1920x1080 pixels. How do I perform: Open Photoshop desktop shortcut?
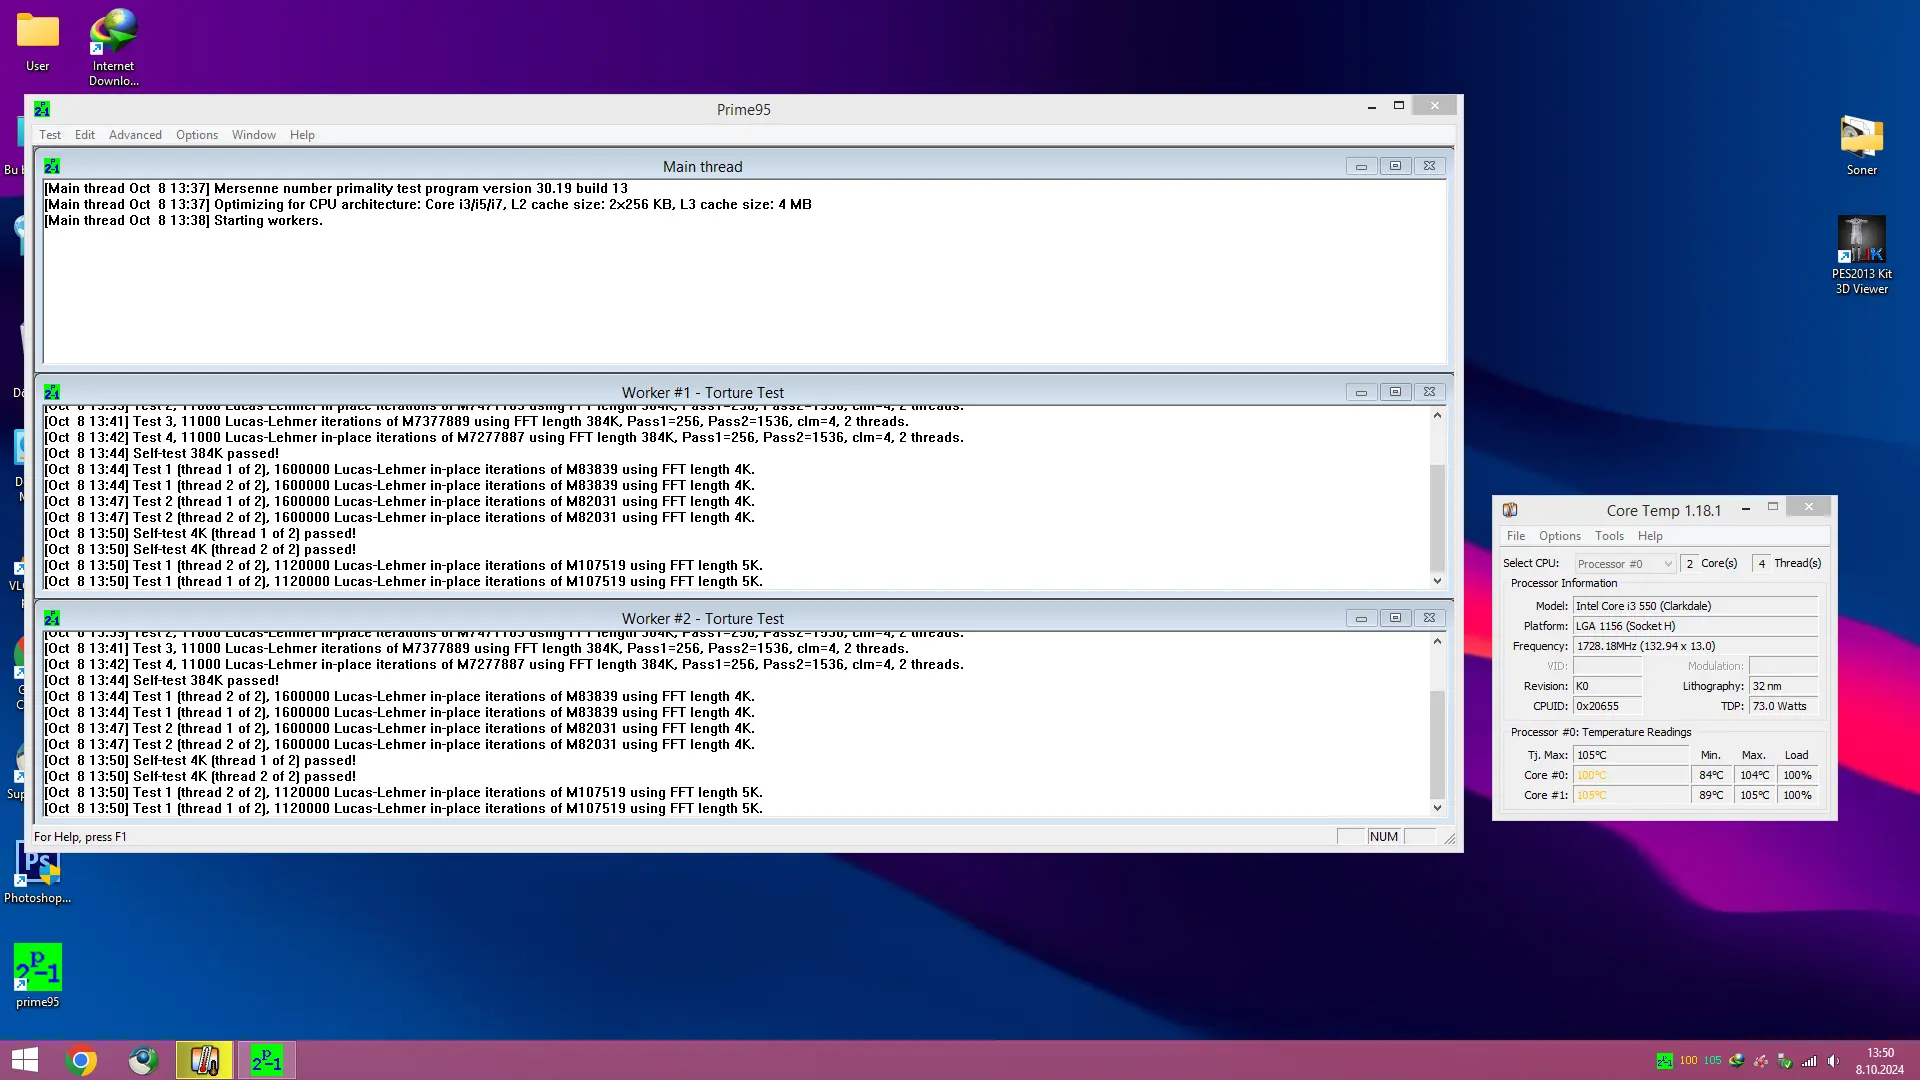38,872
